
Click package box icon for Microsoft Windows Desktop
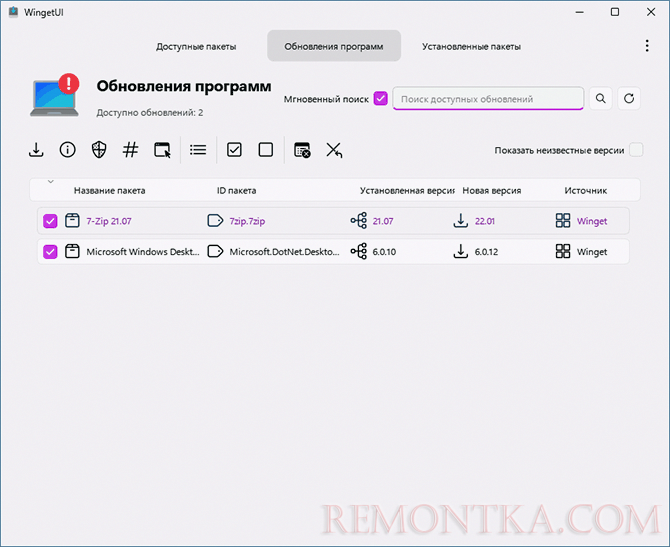(72, 251)
